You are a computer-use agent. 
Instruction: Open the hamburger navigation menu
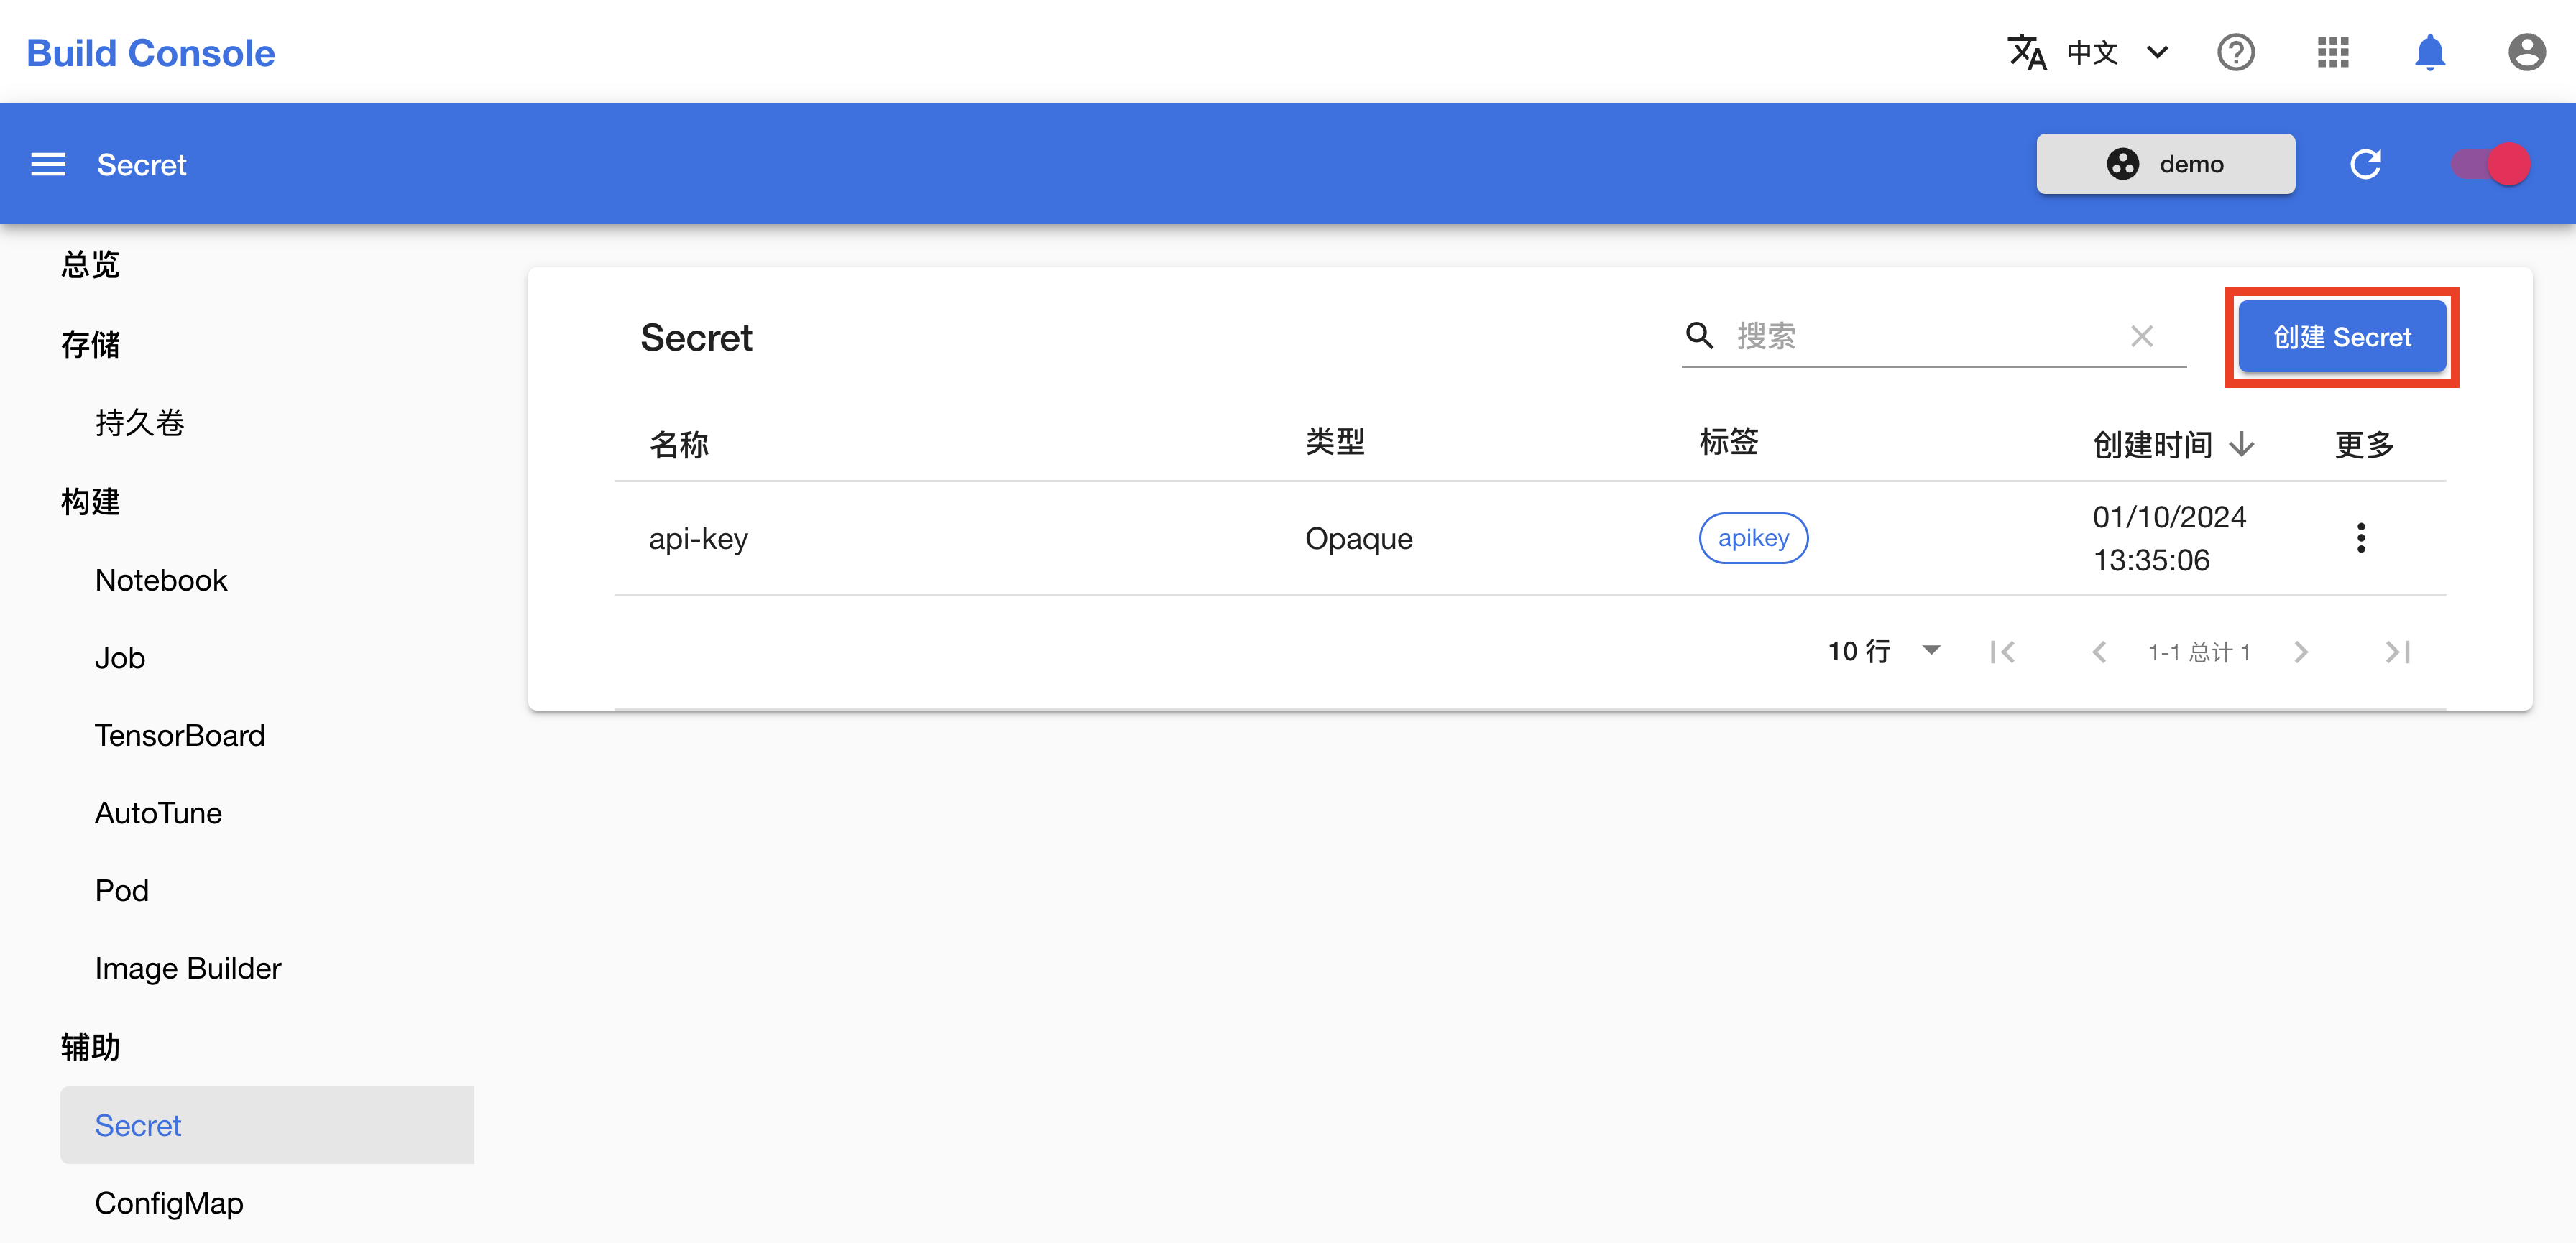coord(48,164)
